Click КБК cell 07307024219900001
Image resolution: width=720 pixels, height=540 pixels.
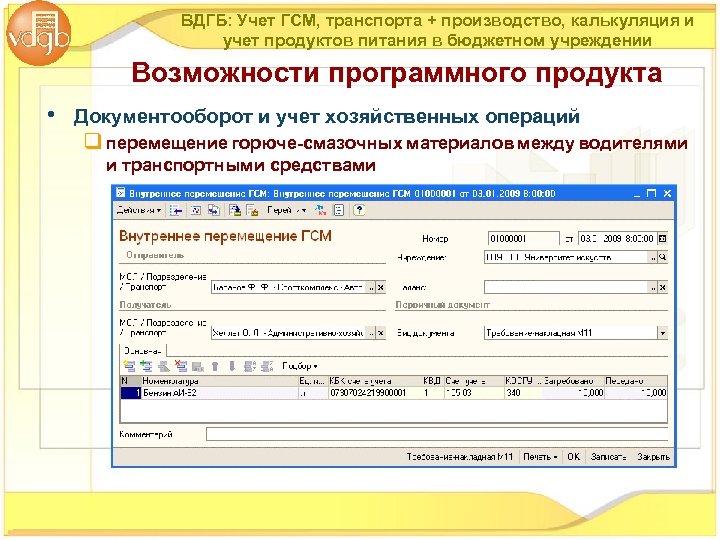pos(375,393)
